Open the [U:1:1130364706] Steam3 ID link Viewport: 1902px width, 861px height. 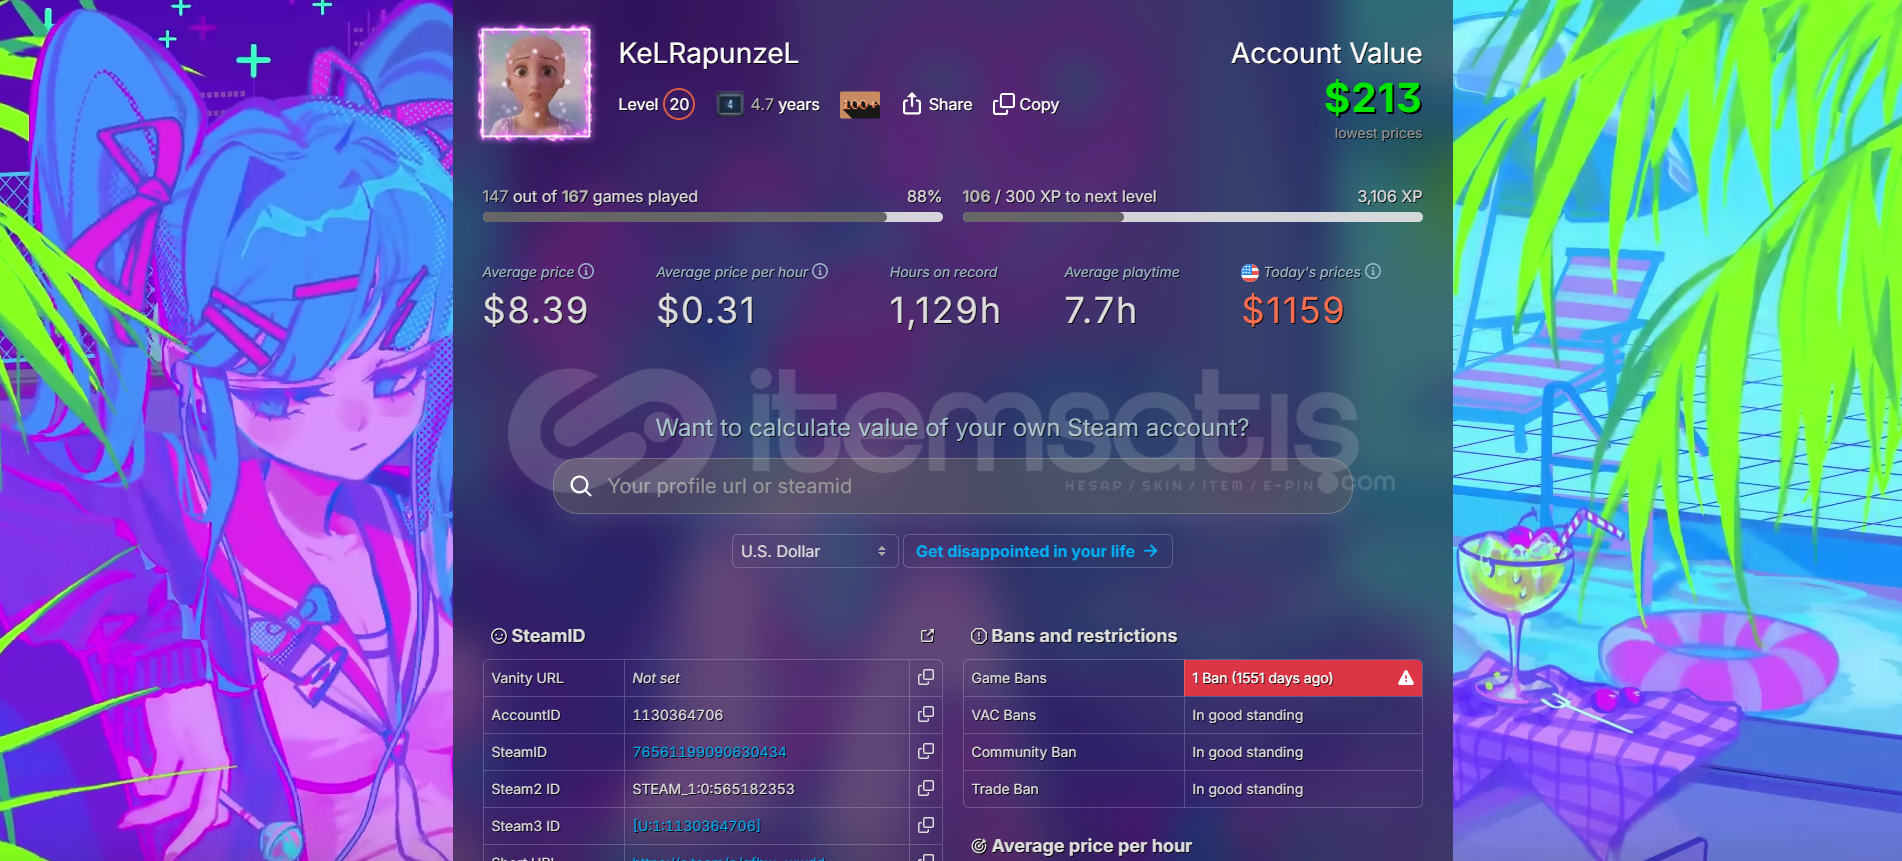tap(696, 826)
